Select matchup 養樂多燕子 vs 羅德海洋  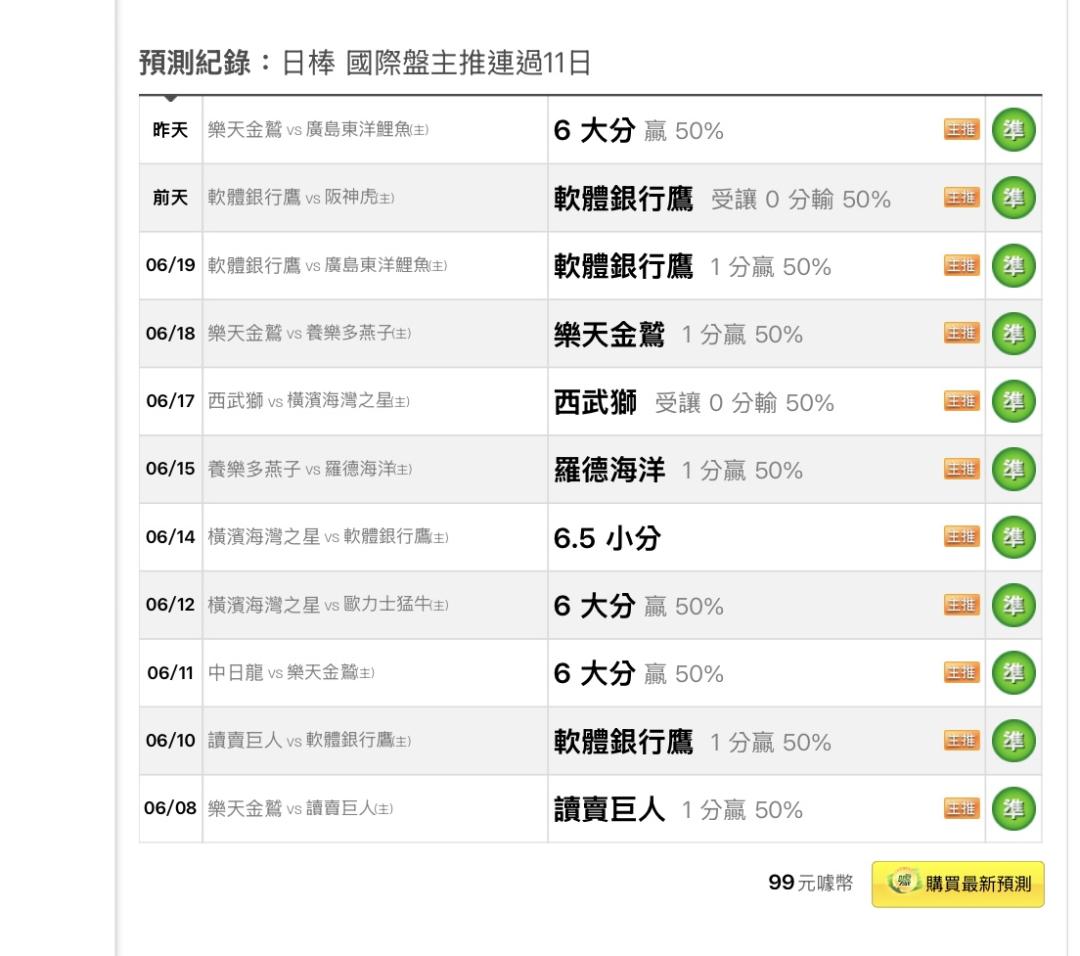tap(310, 469)
